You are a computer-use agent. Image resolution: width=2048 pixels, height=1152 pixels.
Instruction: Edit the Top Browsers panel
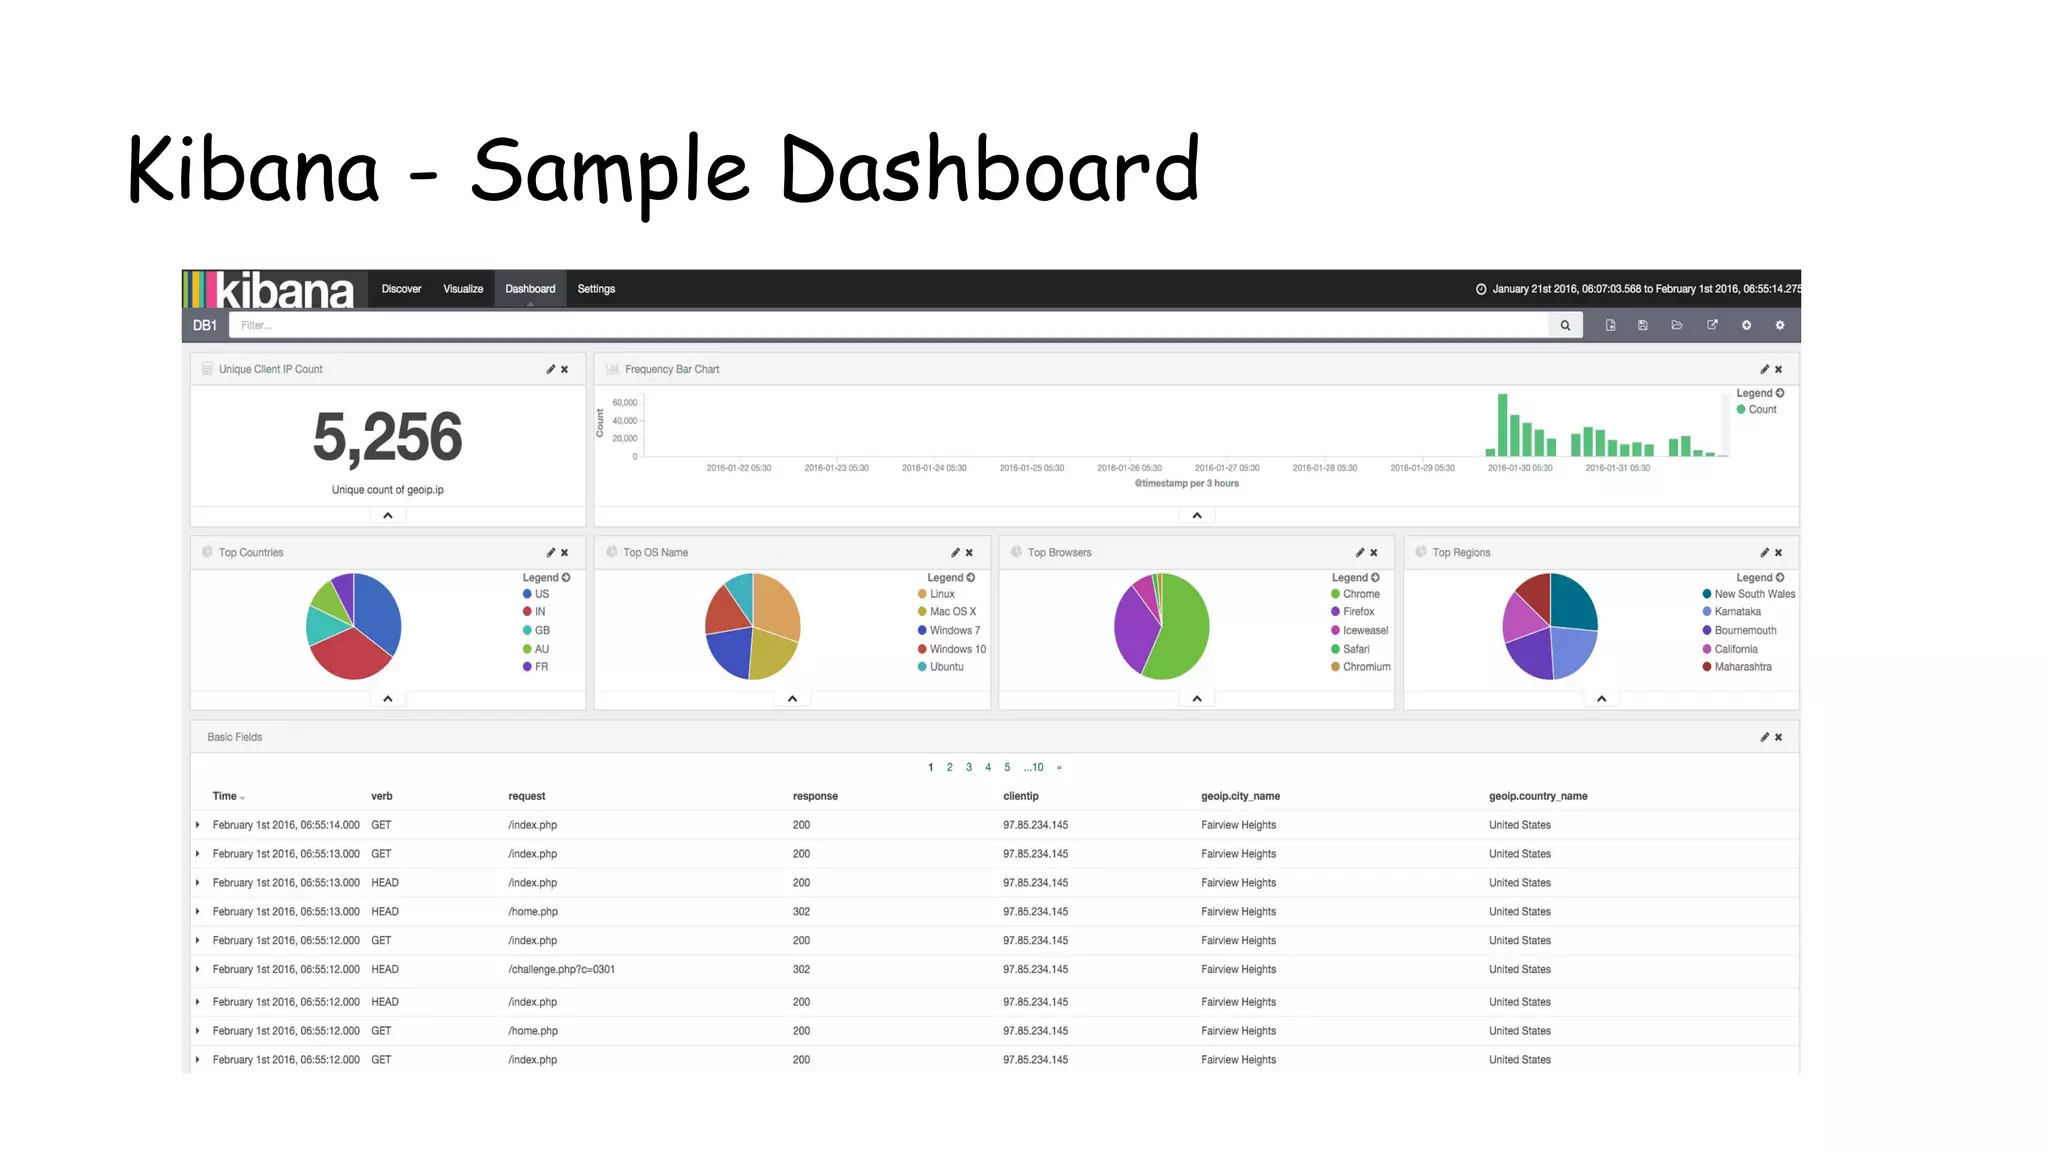click(x=1359, y=553)
